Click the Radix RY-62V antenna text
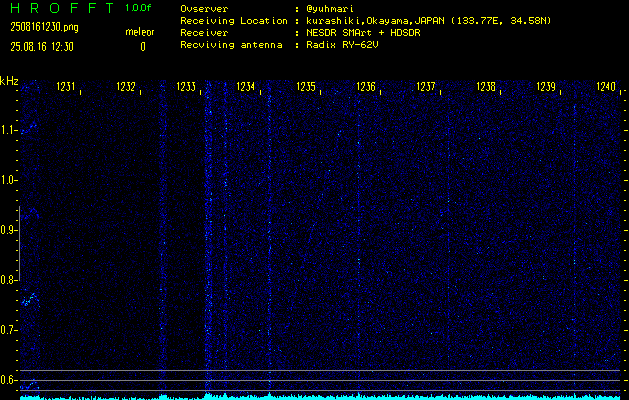Viewport: 629px width, 400px height. (342, 45)
